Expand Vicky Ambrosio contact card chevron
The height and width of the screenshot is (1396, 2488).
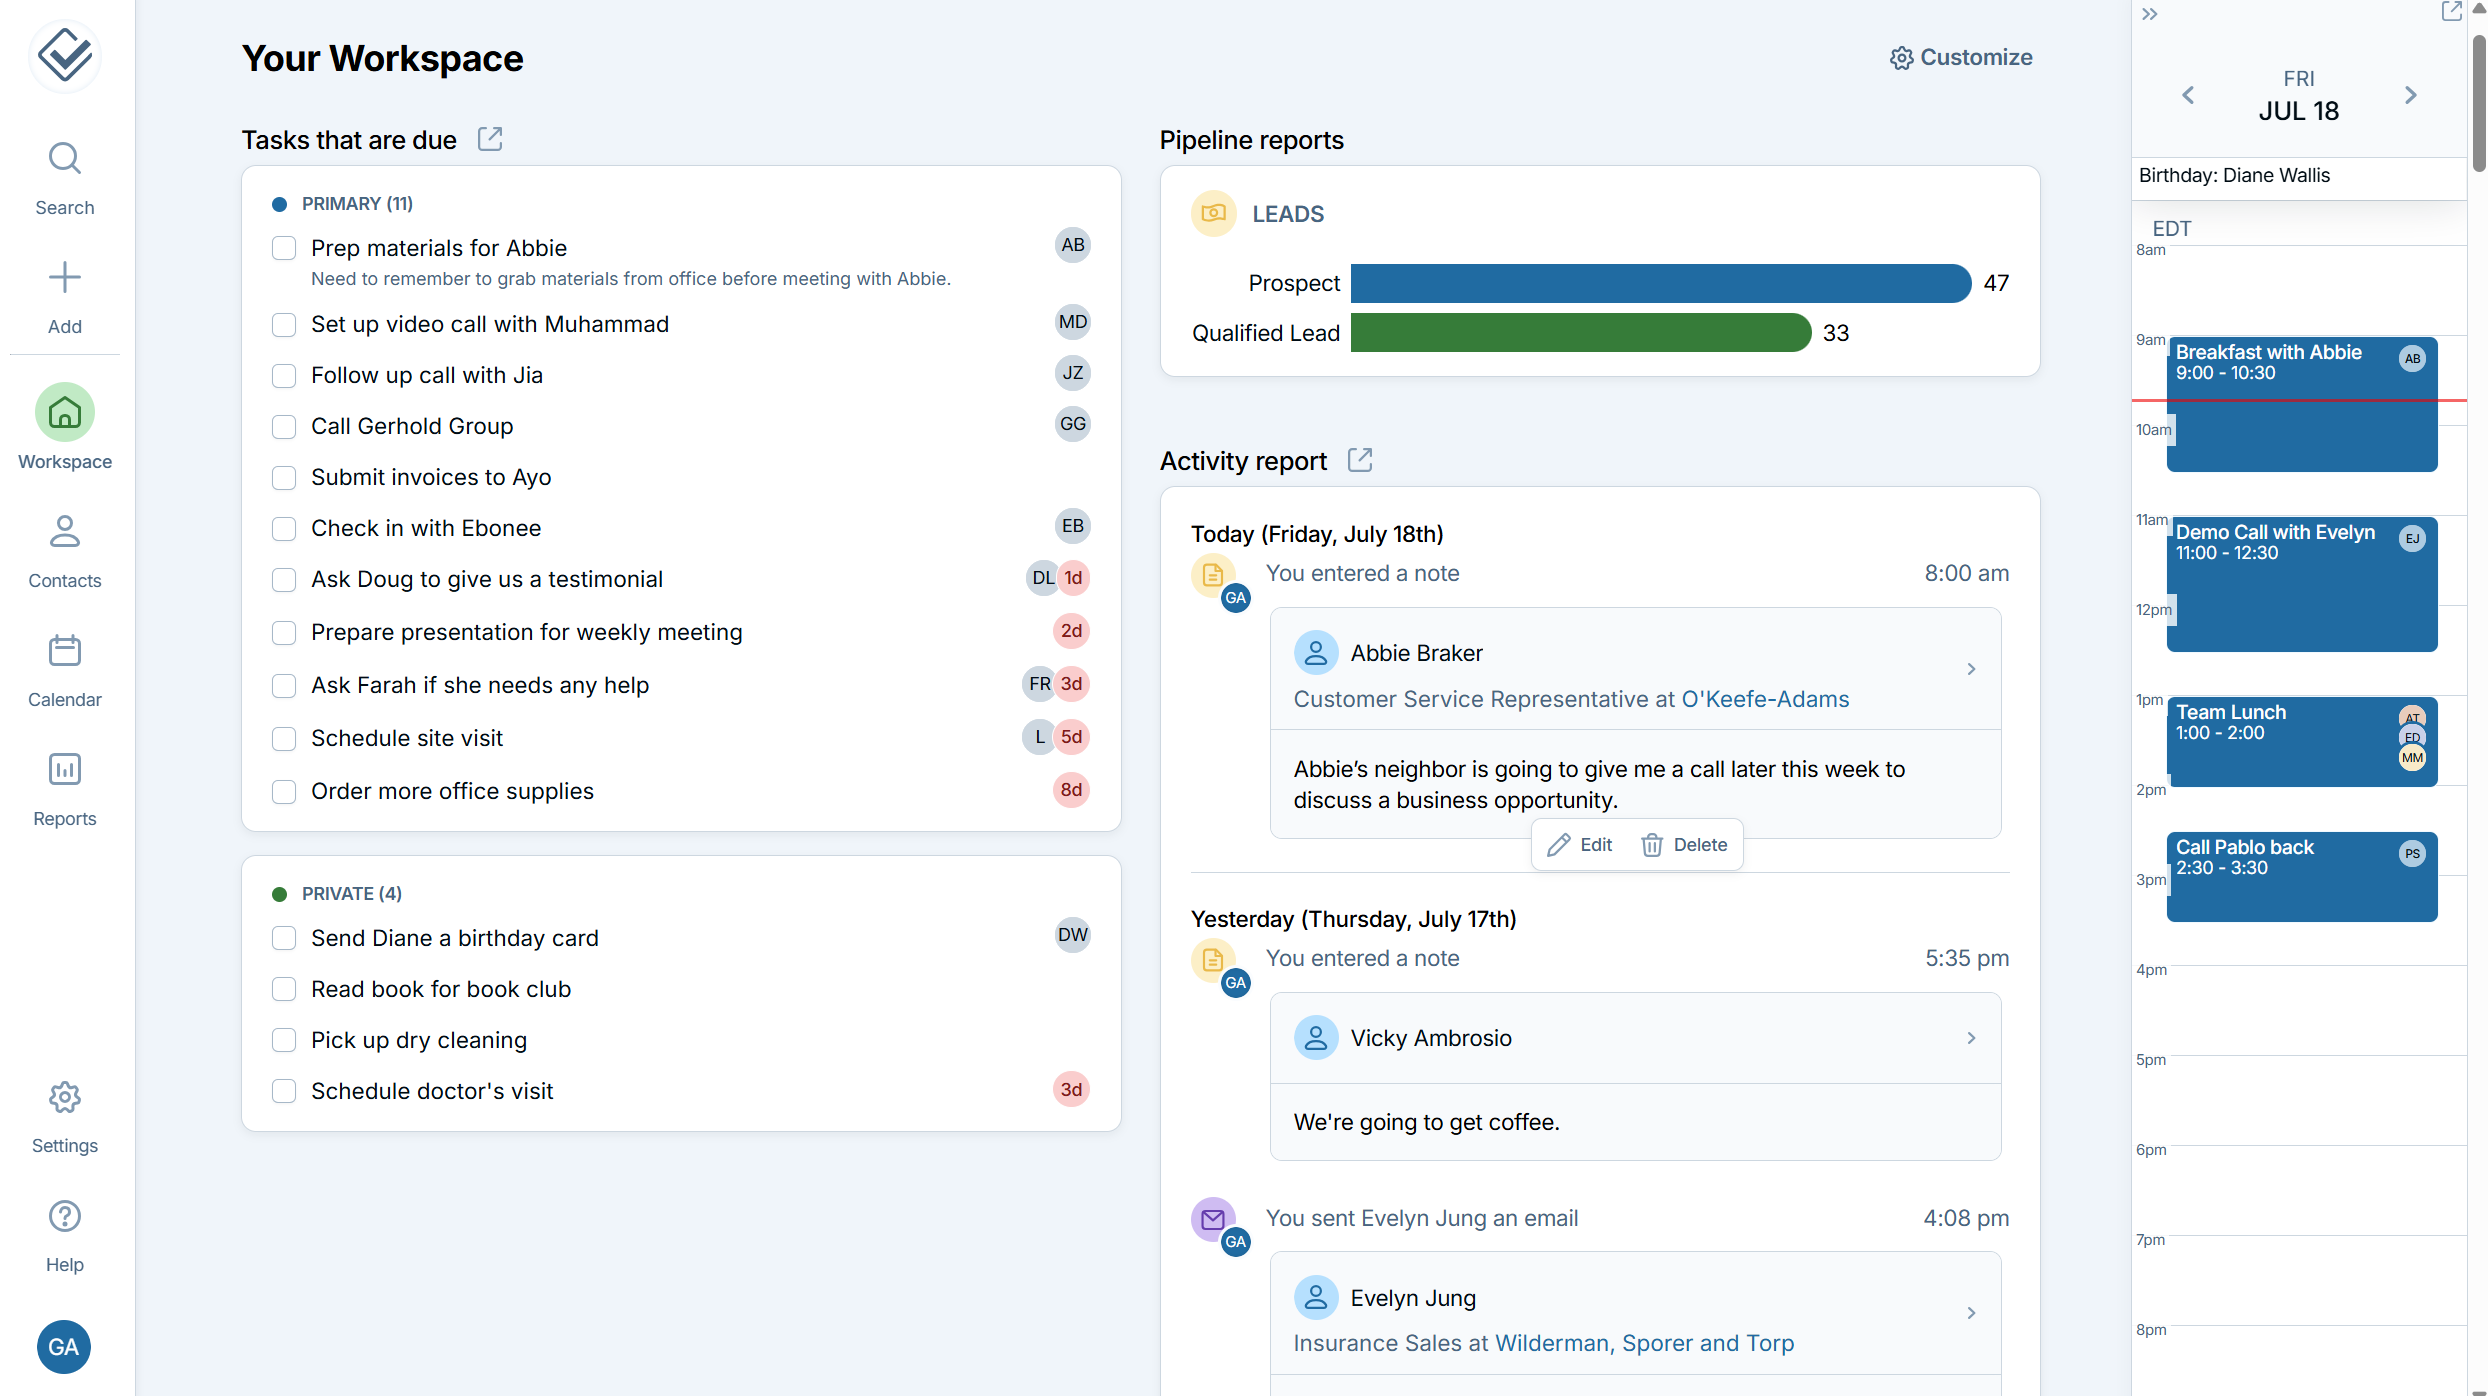1971,1038
